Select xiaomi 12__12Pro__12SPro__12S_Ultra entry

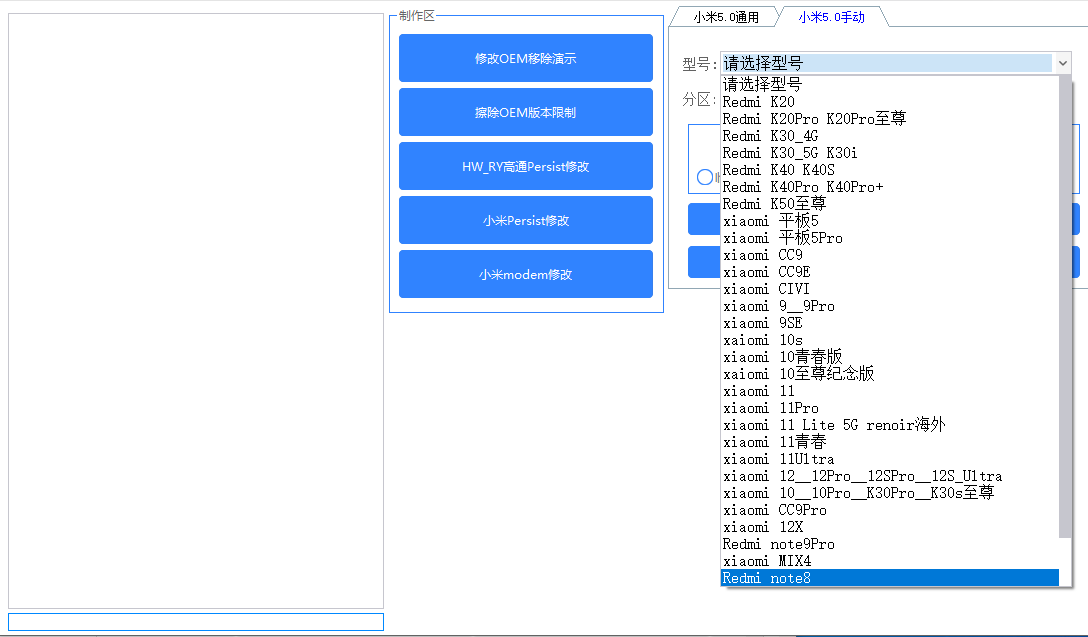890,476
